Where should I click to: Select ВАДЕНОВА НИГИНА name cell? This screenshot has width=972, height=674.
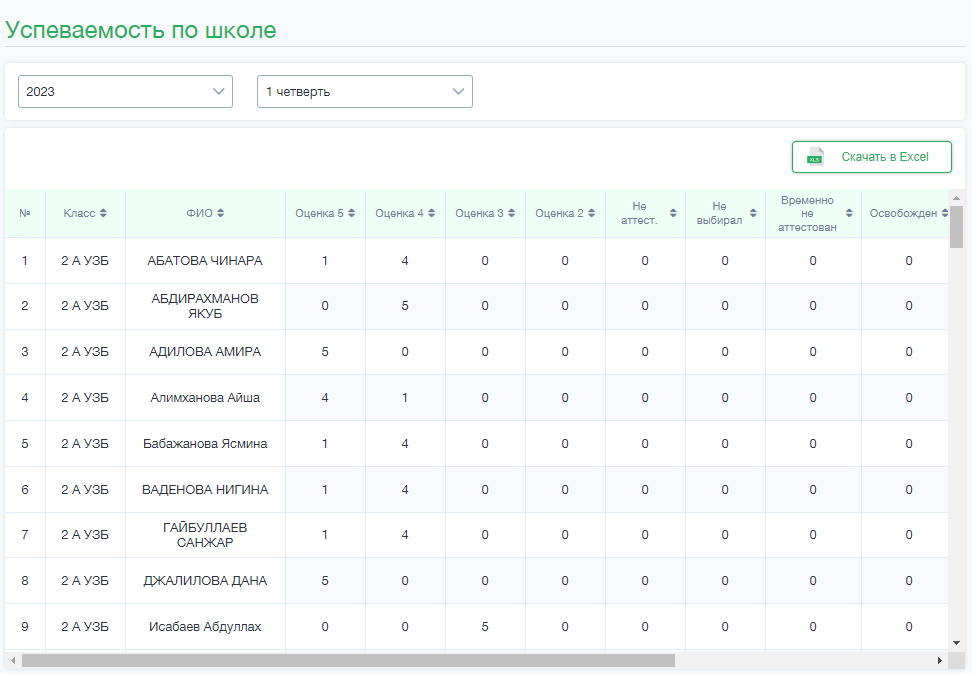205,489
